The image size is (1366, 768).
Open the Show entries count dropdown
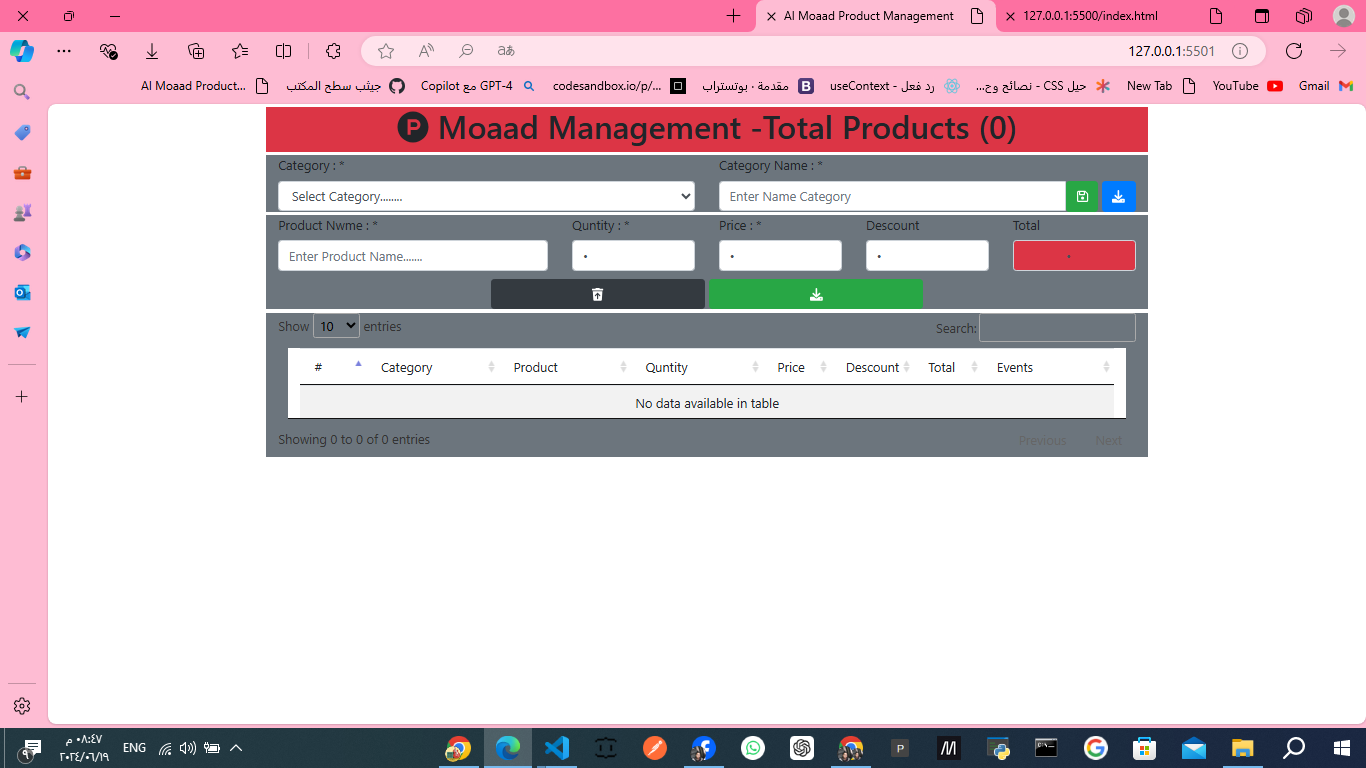[336, 326]
